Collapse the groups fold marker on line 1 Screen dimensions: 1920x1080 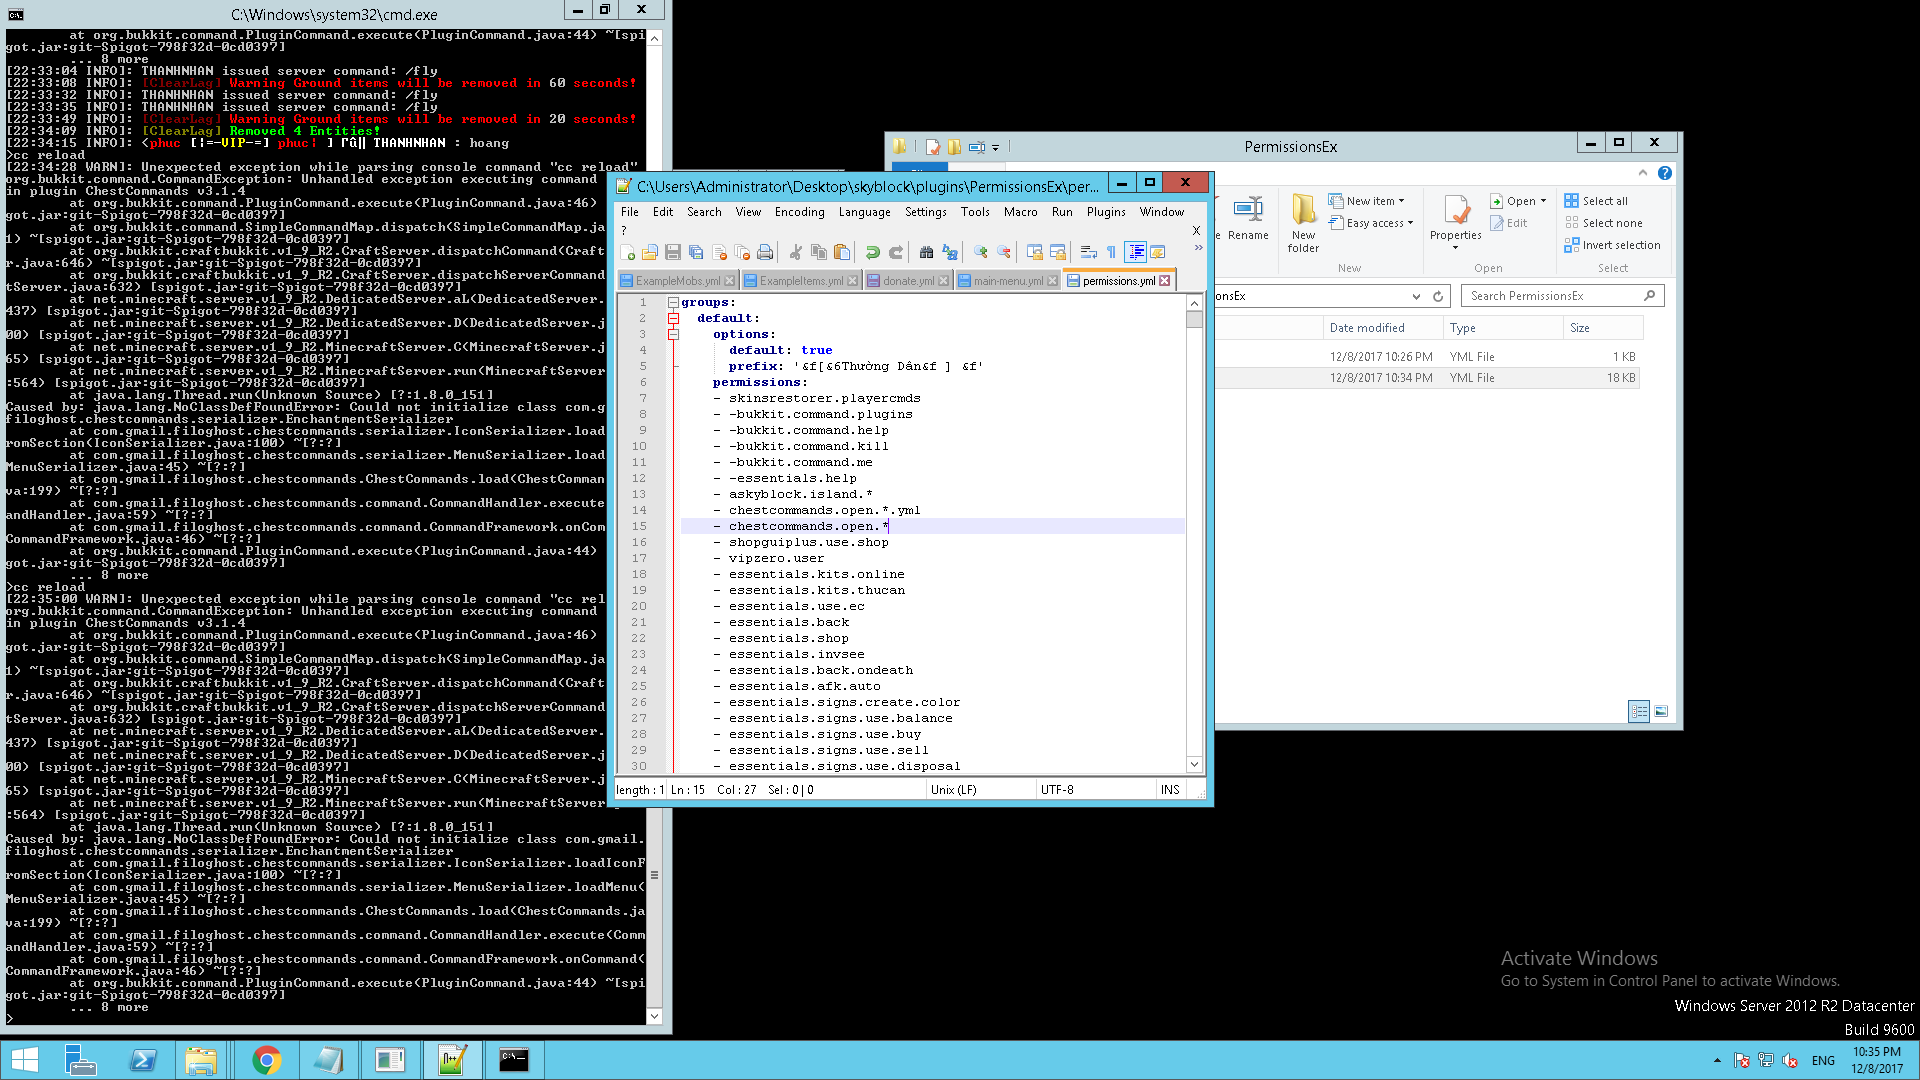tap(673, 303)
